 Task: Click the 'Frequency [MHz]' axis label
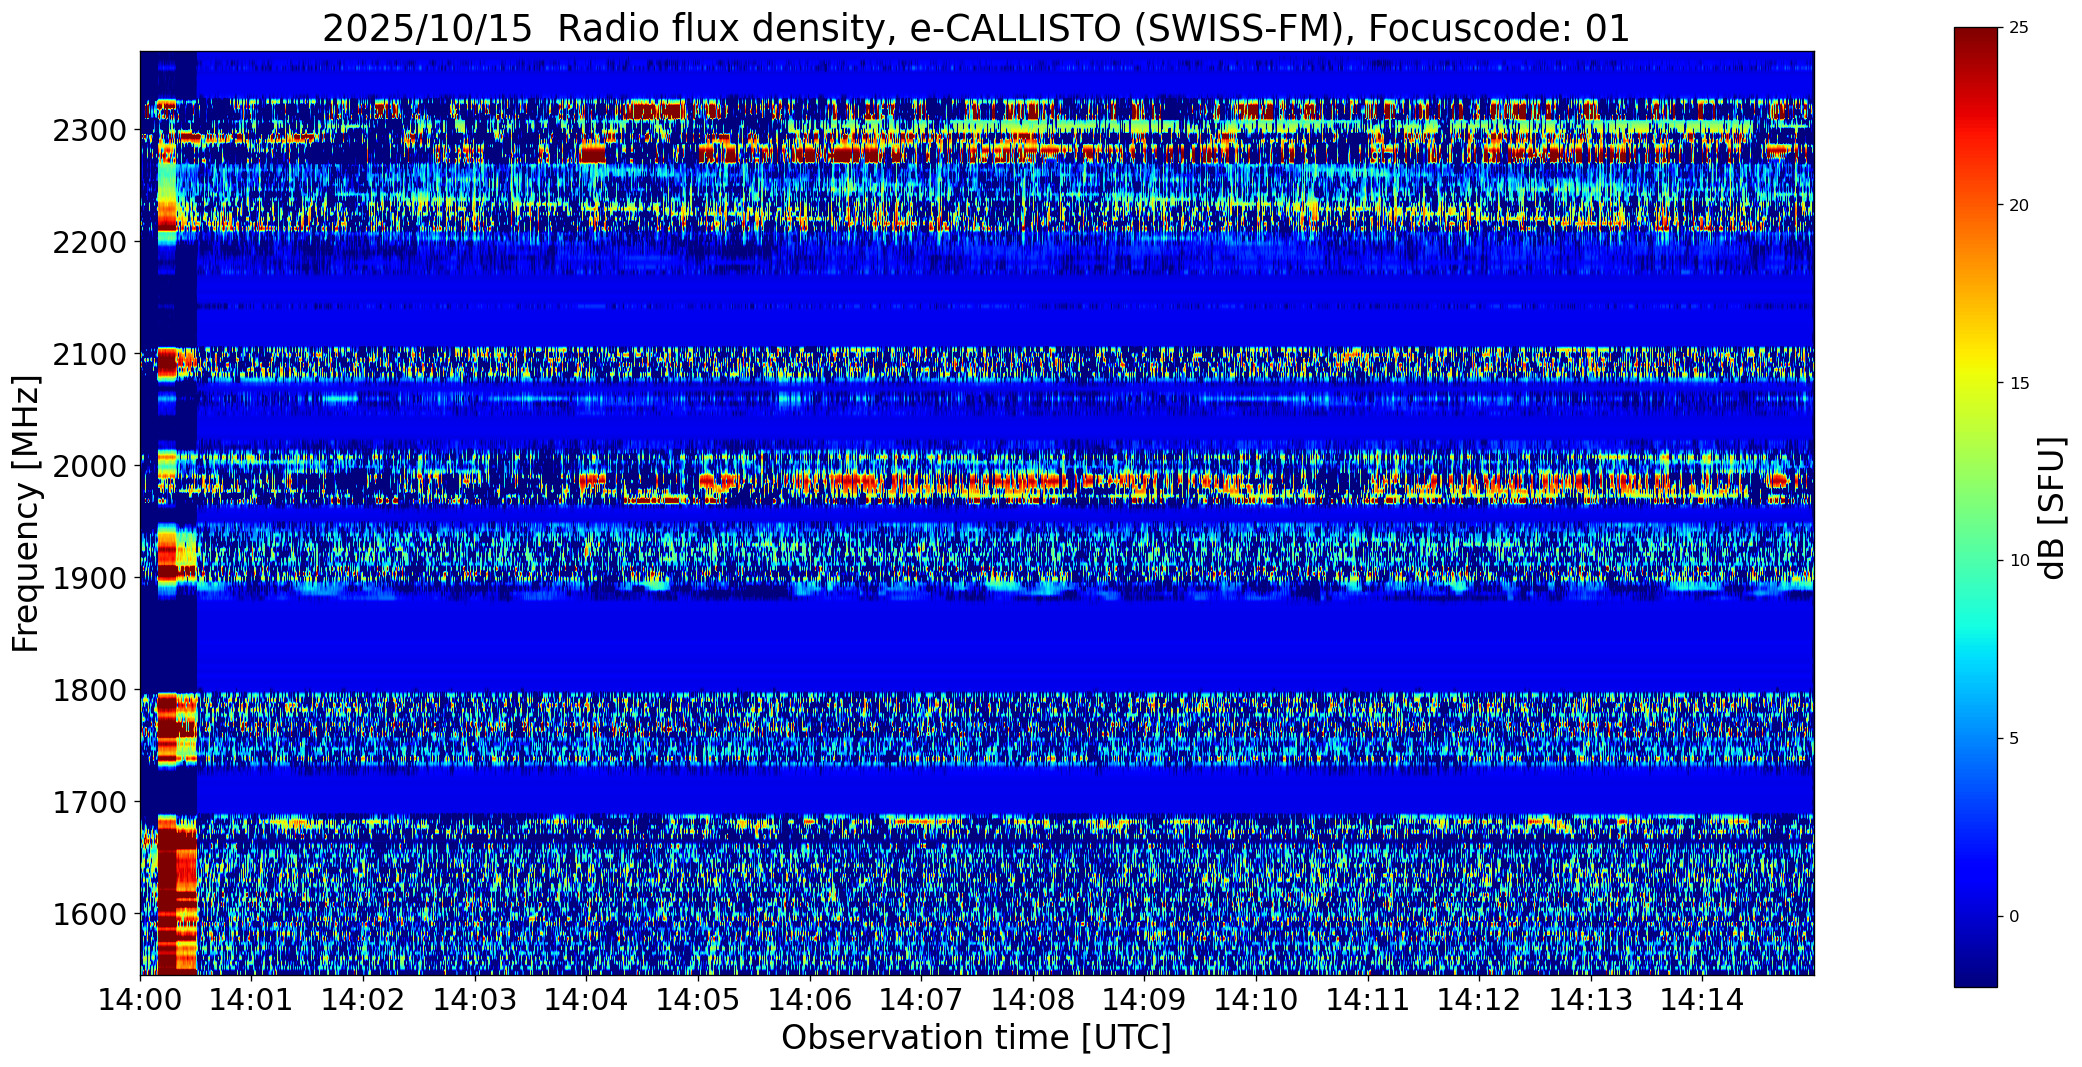pyautogui.click(x=27, y=514)
